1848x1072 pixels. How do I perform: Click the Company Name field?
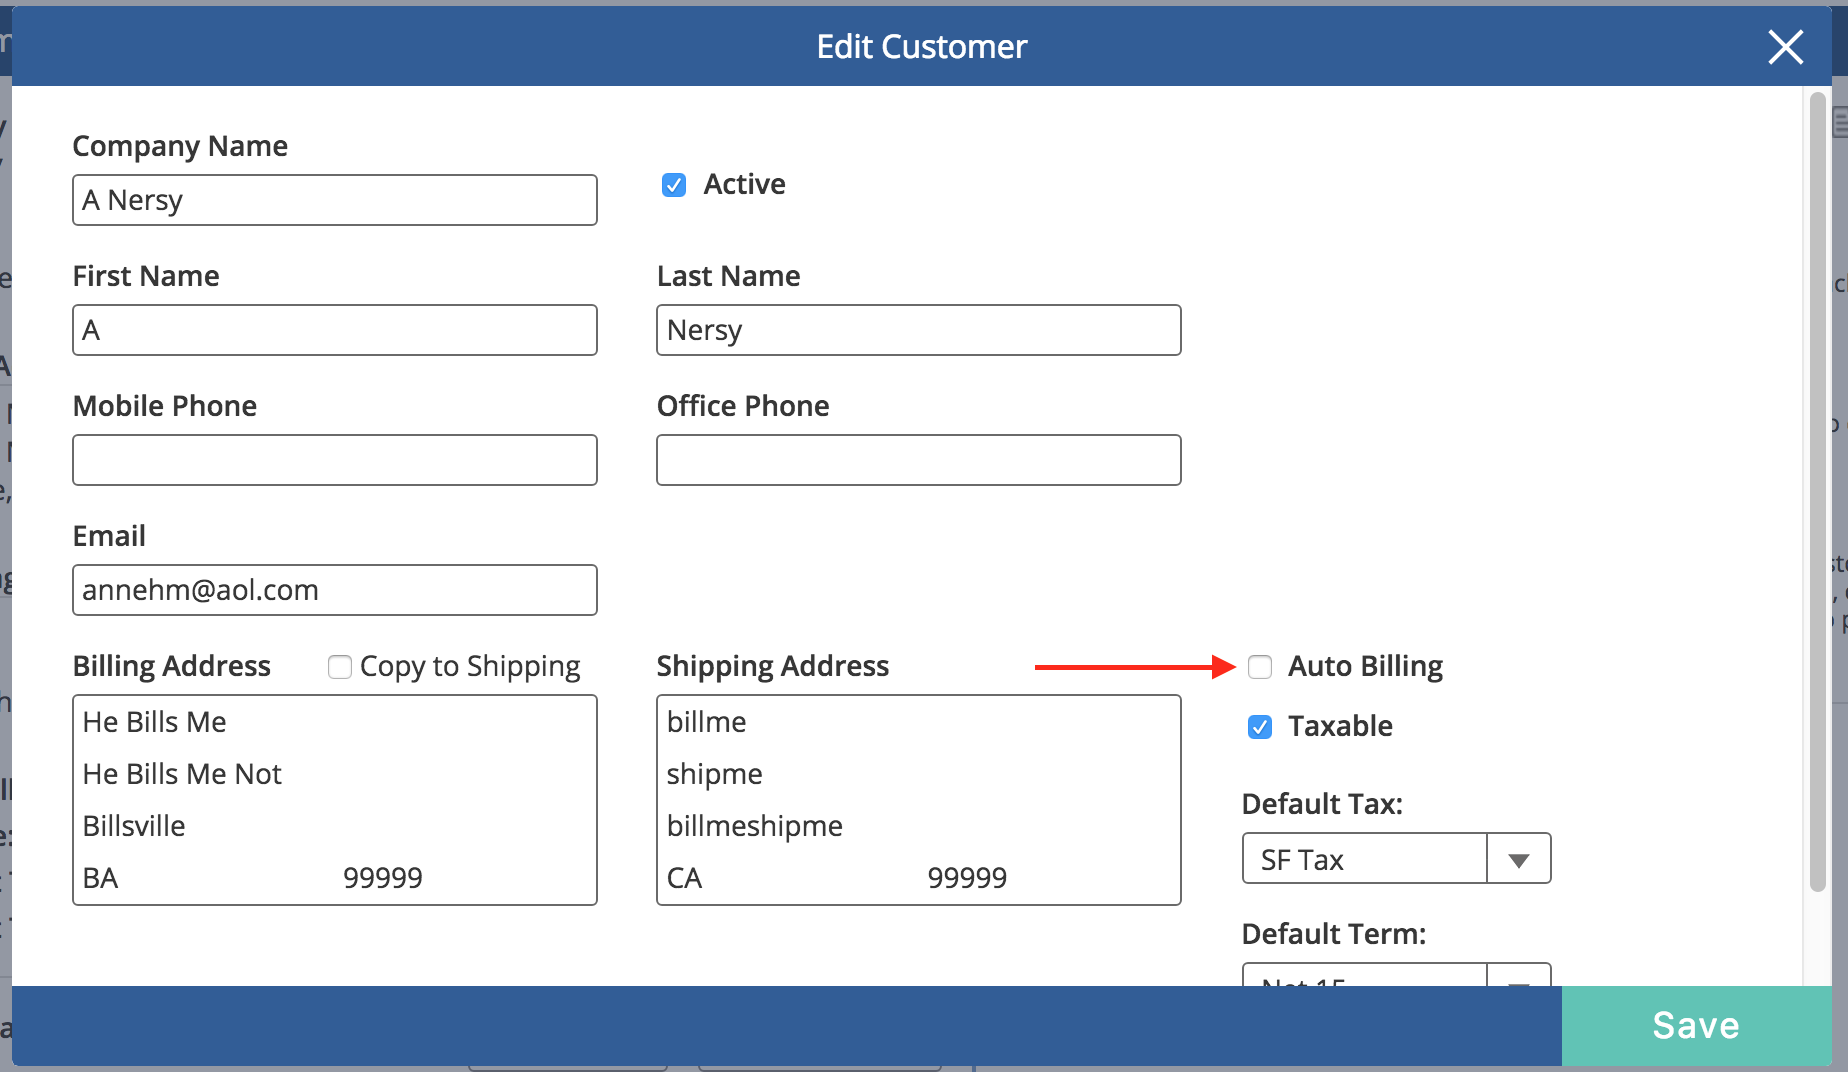point(334,200)
